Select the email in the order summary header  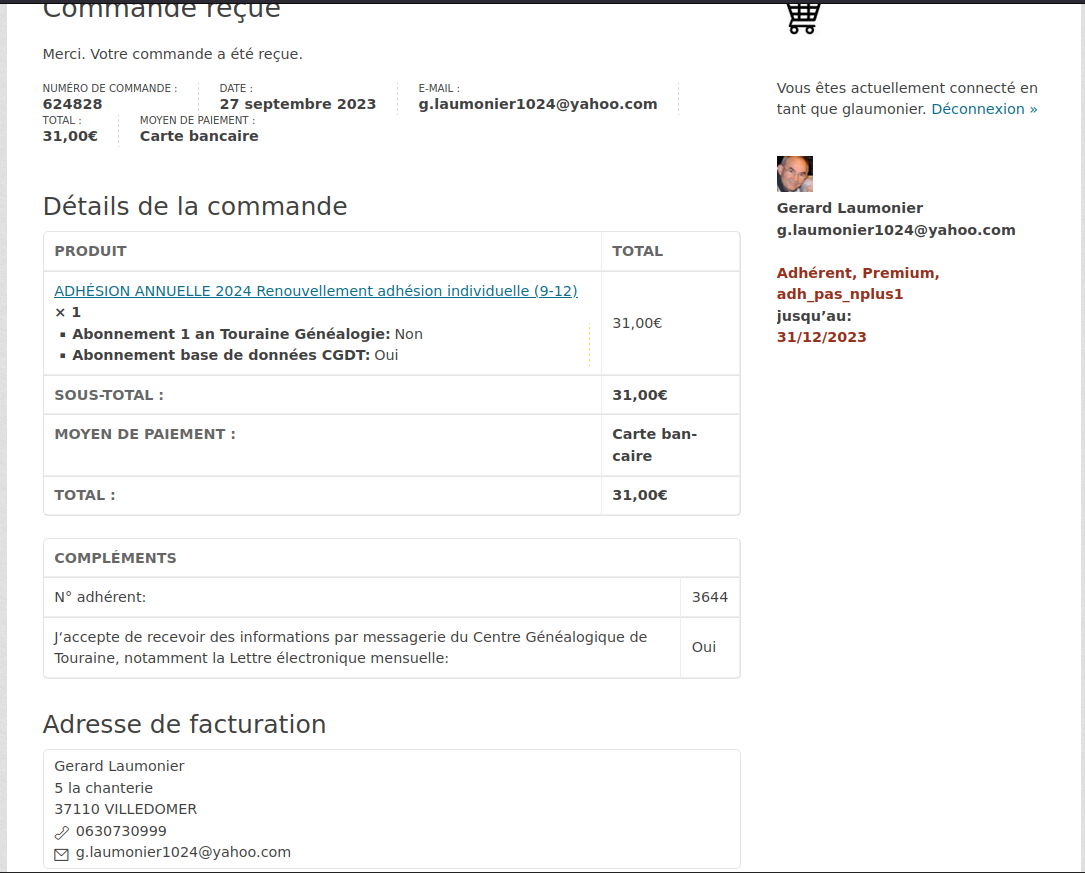click(x=537, y=104)
